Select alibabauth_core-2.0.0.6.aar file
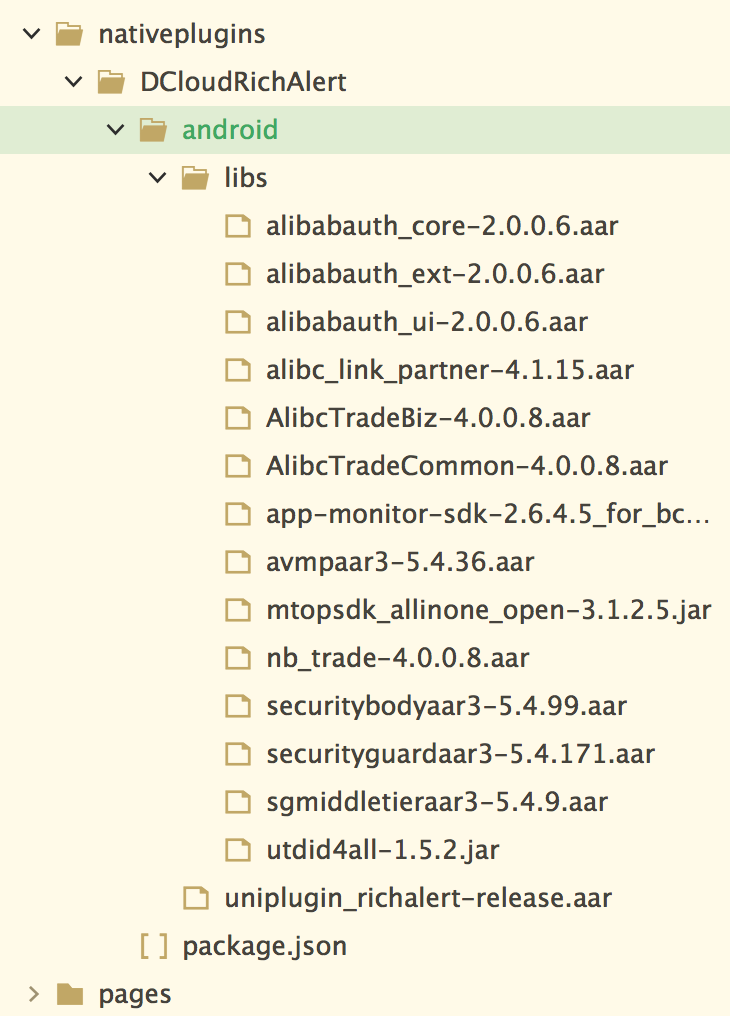730x1016 pixels. tap(442, 226)
